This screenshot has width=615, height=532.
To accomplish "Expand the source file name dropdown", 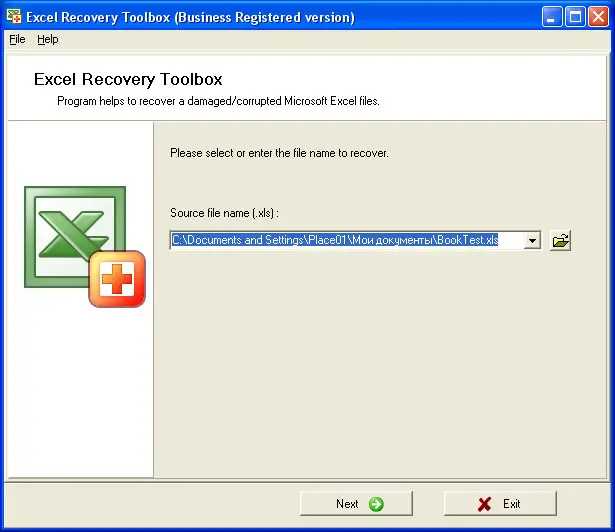I will point(532,240).
